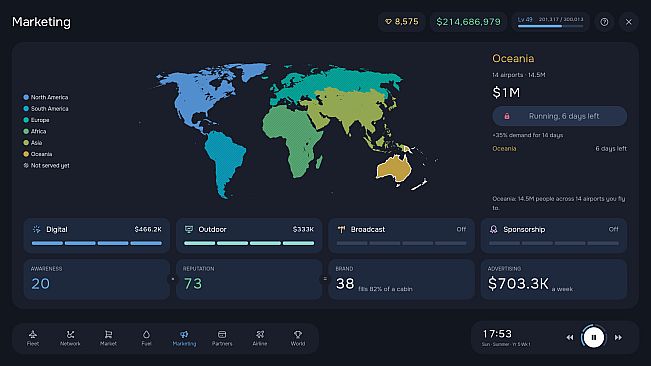Click the Not served yet legend entry
The image size is (651, 366).
pyautogui.click(x=46, y=165)
